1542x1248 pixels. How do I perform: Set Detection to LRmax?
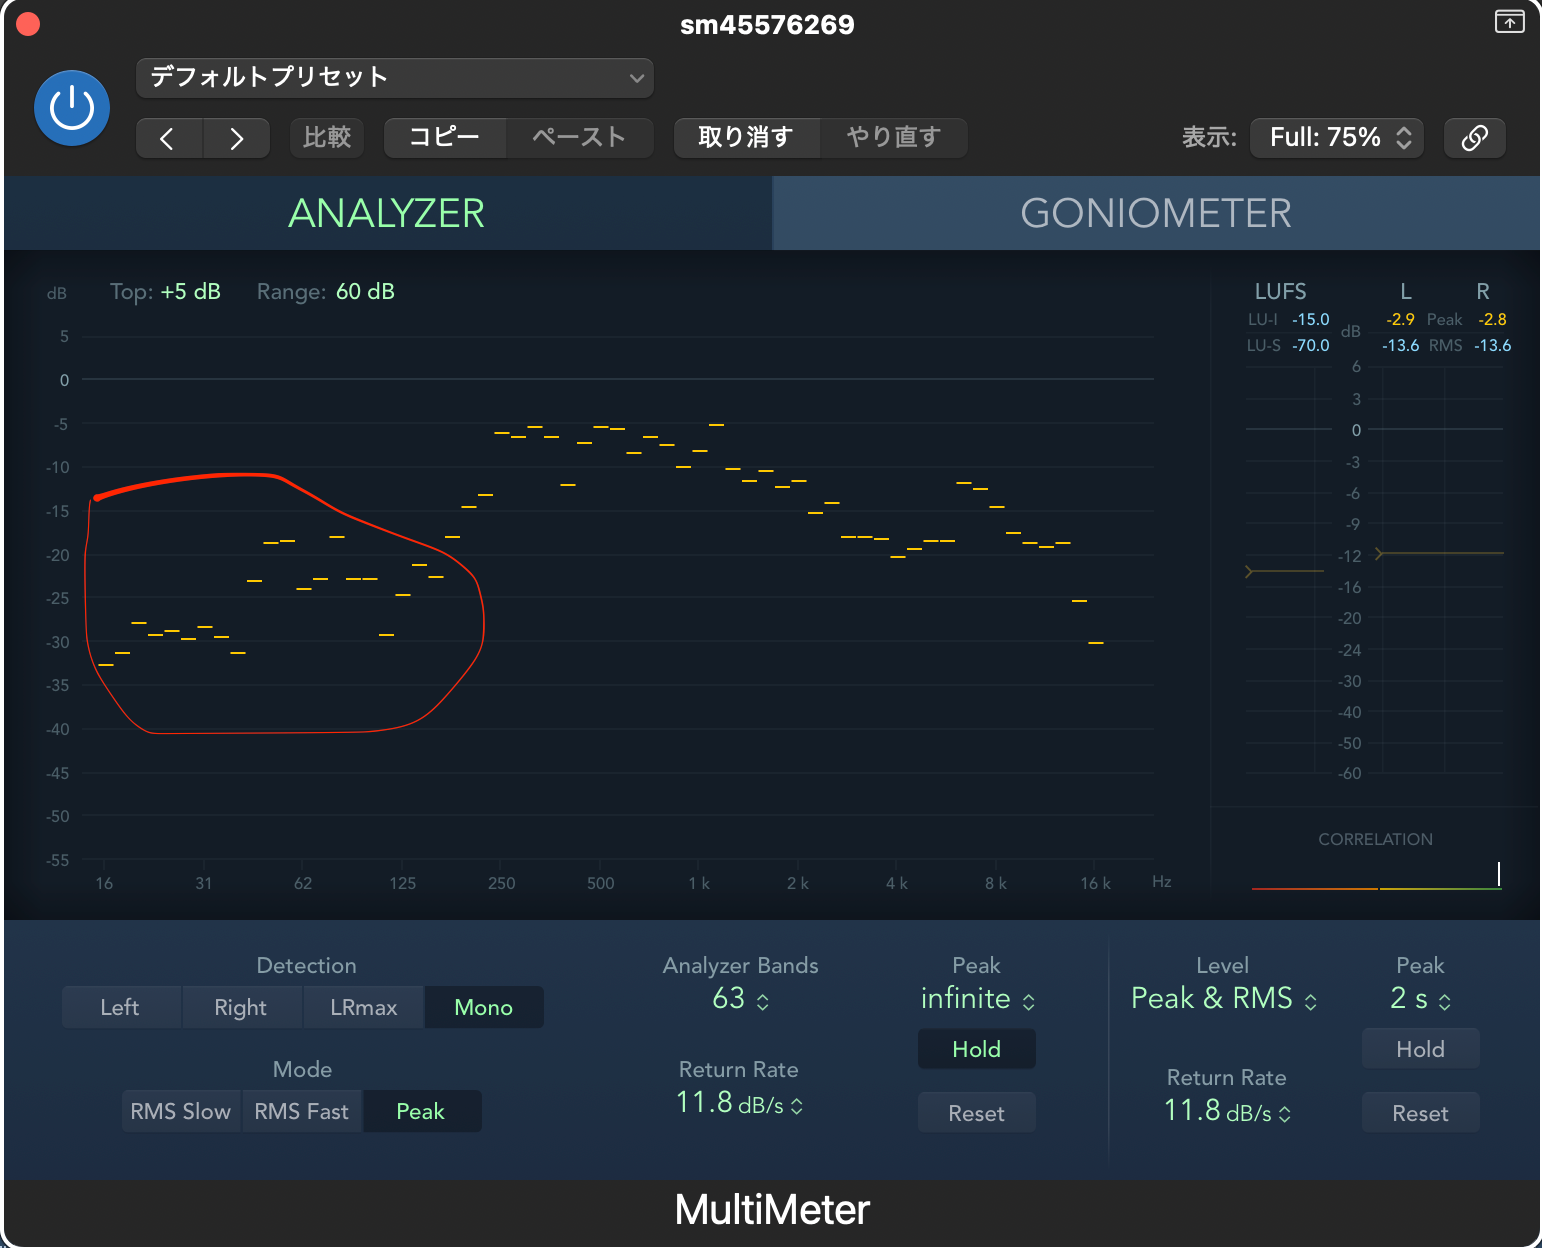click(364, 1008)
